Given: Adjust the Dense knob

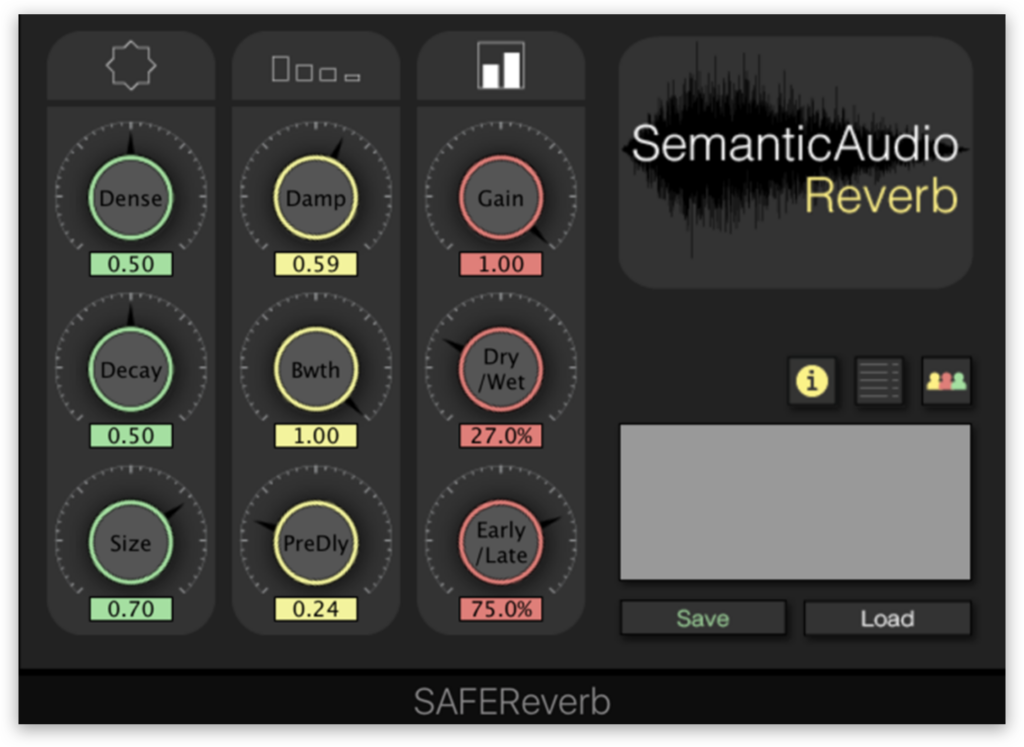Looking at the screenshot, I should [130, 198].
